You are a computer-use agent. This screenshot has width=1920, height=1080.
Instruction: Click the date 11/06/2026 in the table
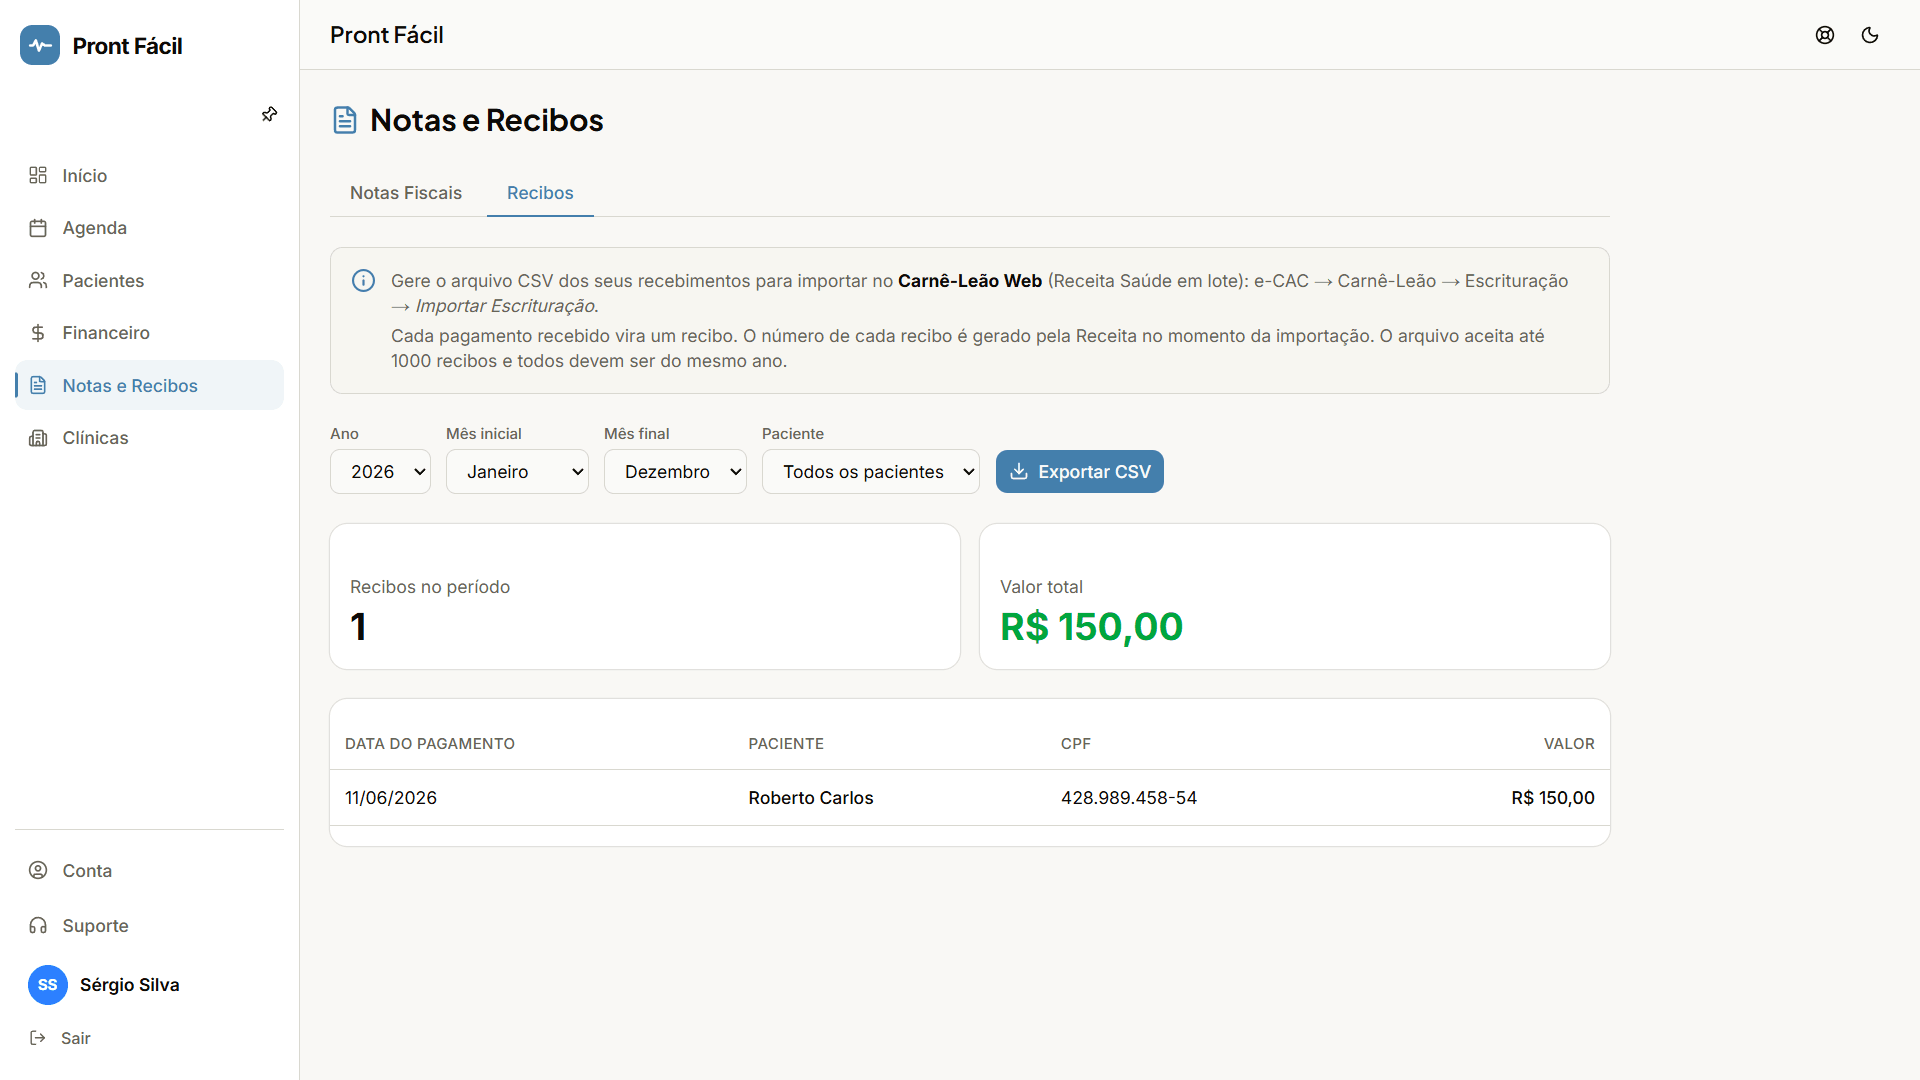391,798
